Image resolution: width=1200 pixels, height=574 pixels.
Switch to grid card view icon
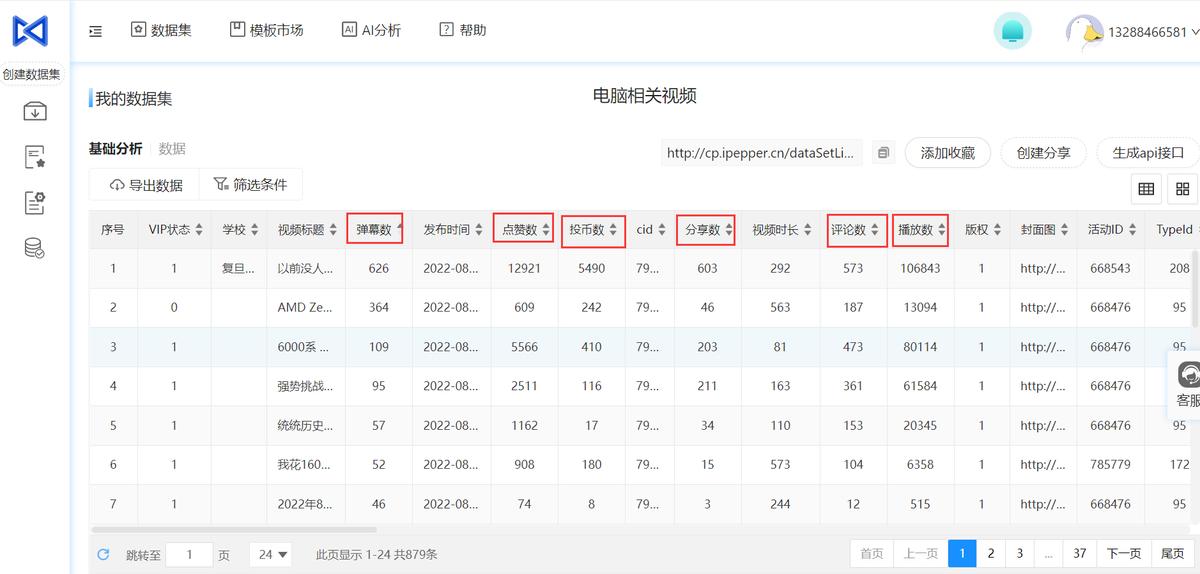(x=1182, y=189)
